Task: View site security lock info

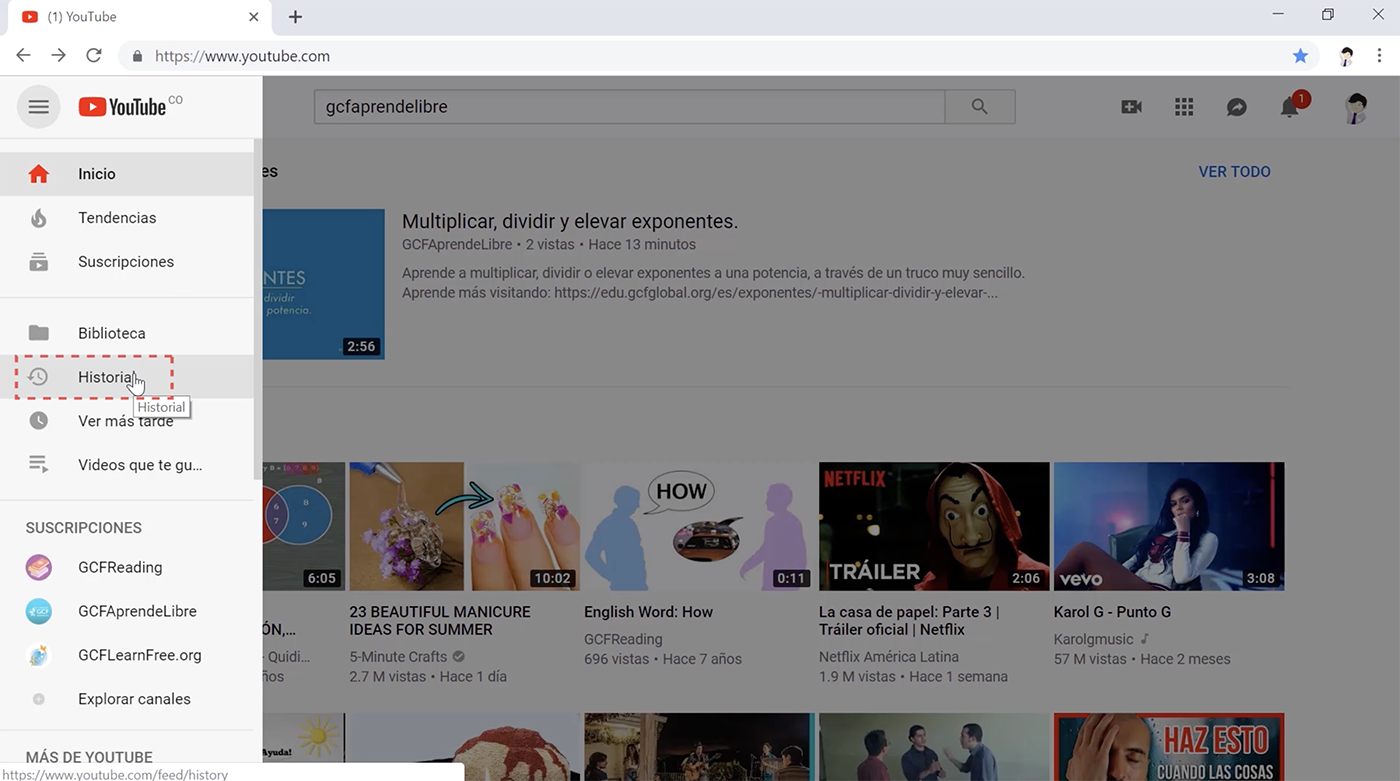Action: pyautogui.click(x=137, y=56)
